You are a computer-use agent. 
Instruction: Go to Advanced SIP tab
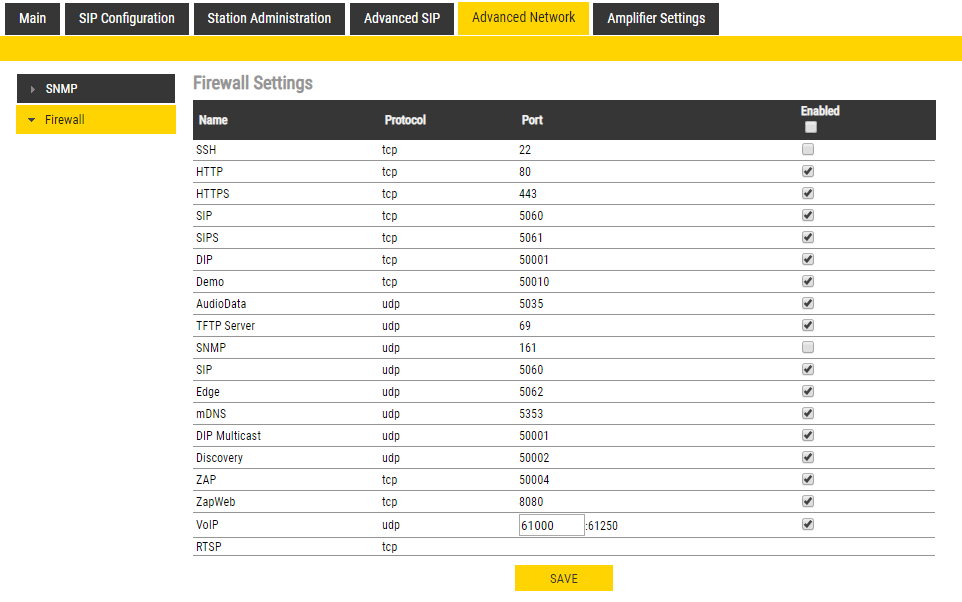pyautogui.click(x=401, y=18)
